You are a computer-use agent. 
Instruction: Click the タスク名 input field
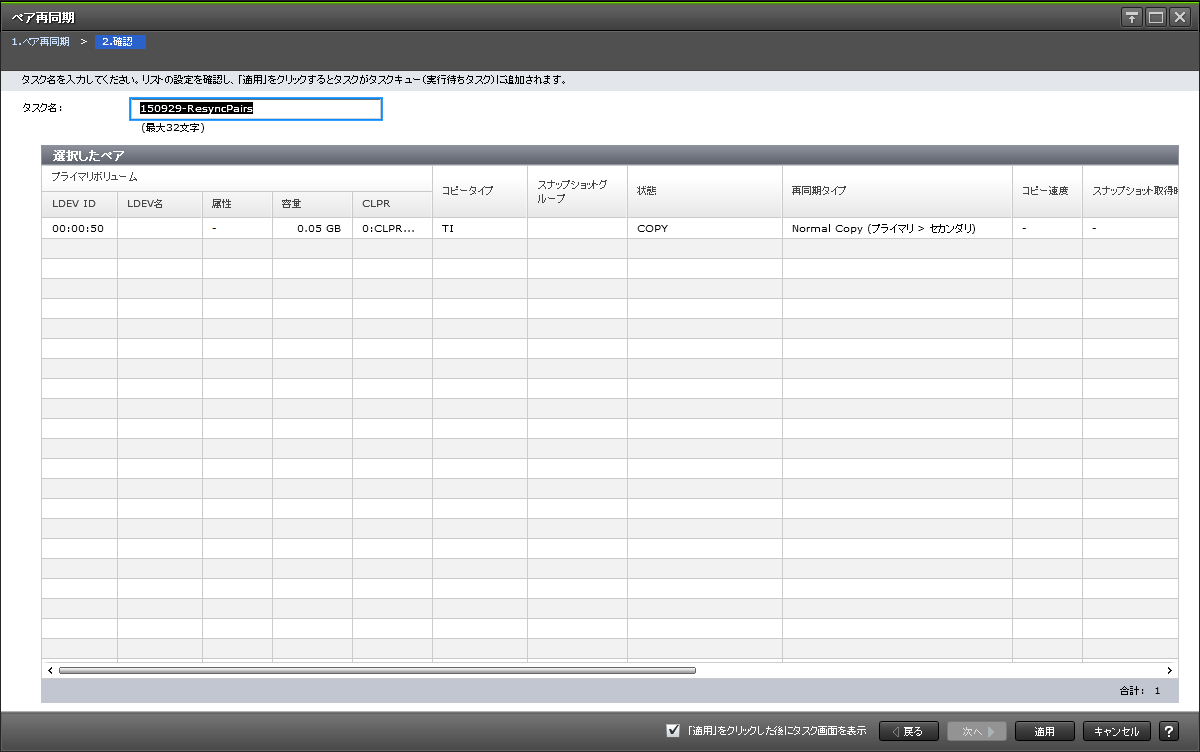point(256,109)
